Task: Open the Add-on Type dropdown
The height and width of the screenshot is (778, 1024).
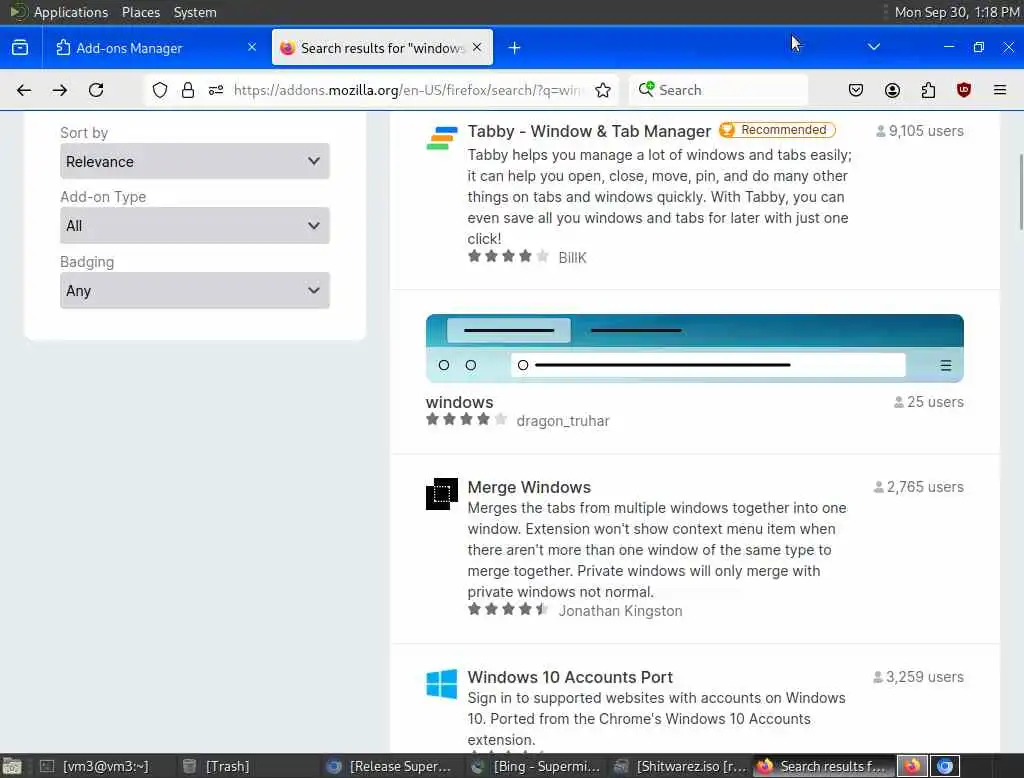Action: coord(195,225)
